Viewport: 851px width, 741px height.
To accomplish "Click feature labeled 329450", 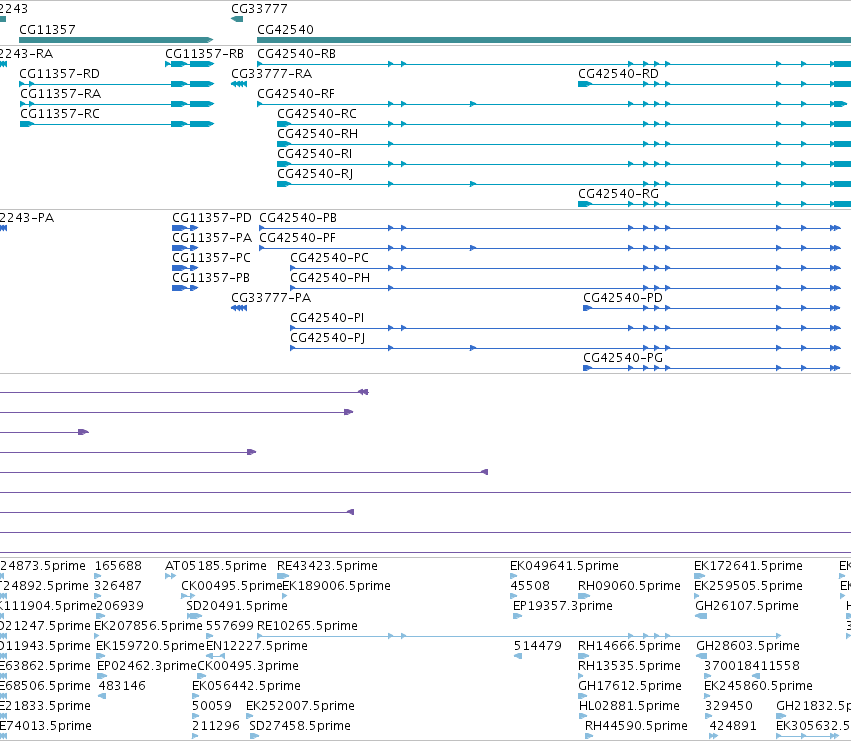I will [729, 707].
